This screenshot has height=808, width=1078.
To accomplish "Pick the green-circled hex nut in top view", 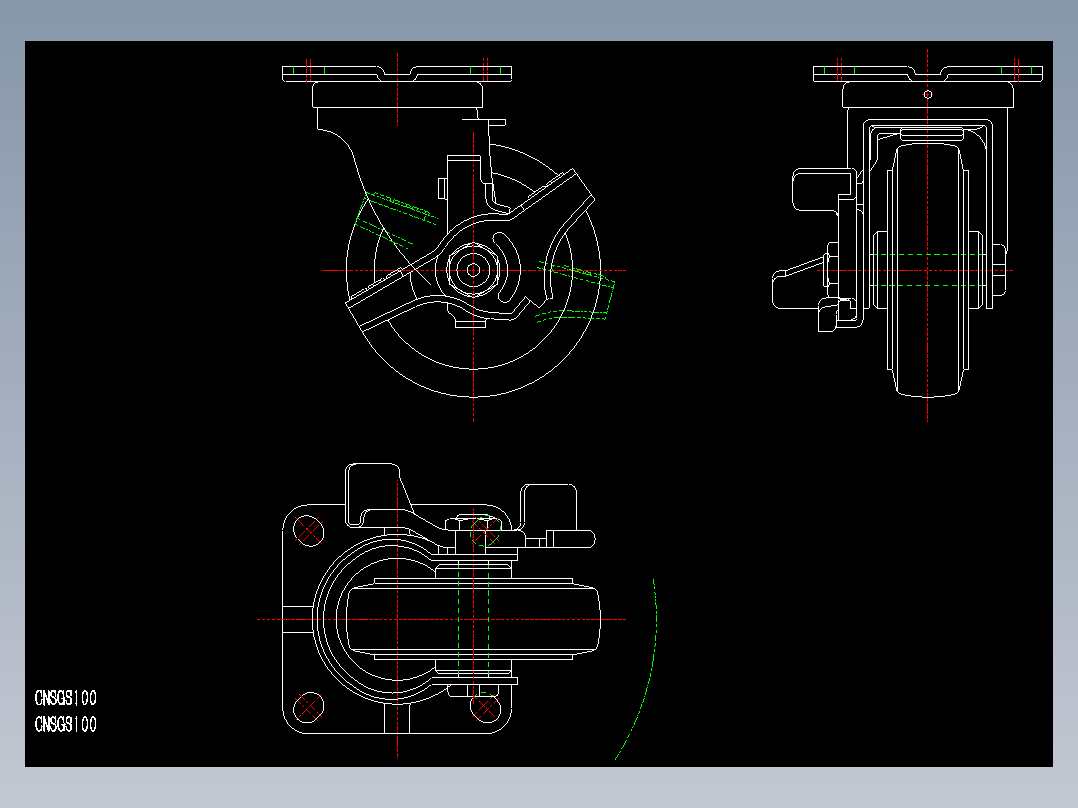I will point(485,532).
